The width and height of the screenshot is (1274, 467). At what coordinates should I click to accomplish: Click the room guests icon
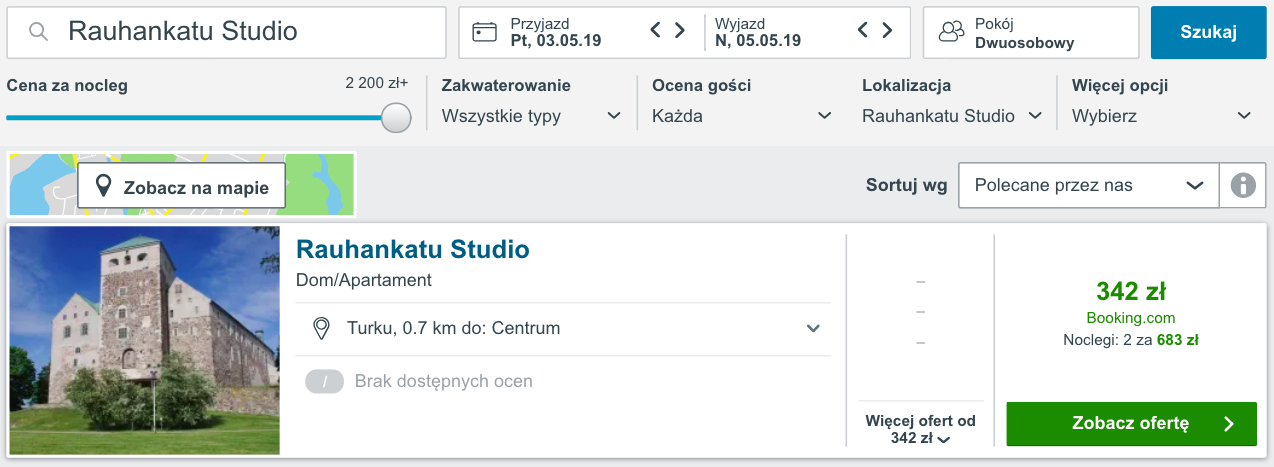[951, 32]
